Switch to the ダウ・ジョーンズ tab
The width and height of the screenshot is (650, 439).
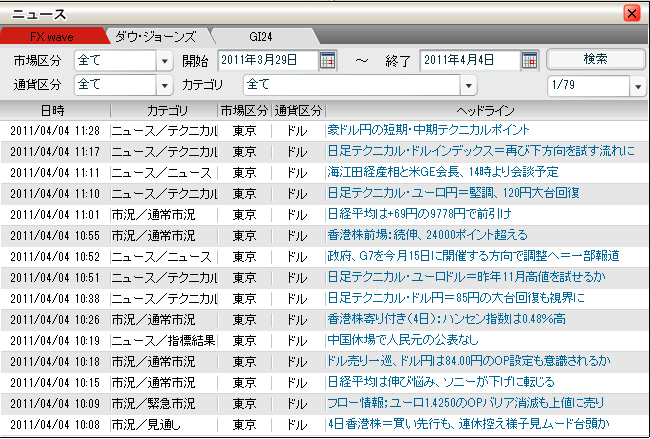155,36
